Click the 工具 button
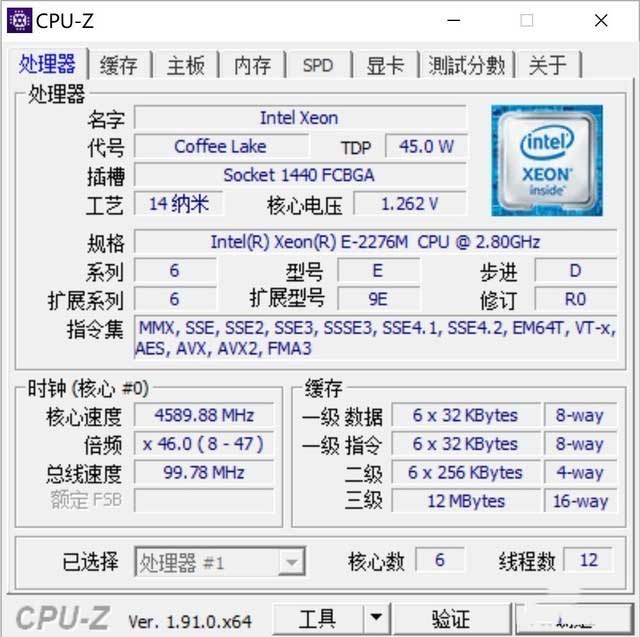 click(x=318, y=619)
